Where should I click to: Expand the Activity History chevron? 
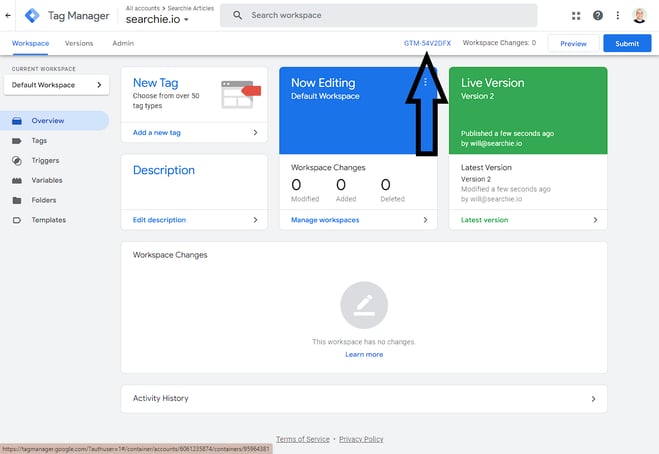(593, 399)
